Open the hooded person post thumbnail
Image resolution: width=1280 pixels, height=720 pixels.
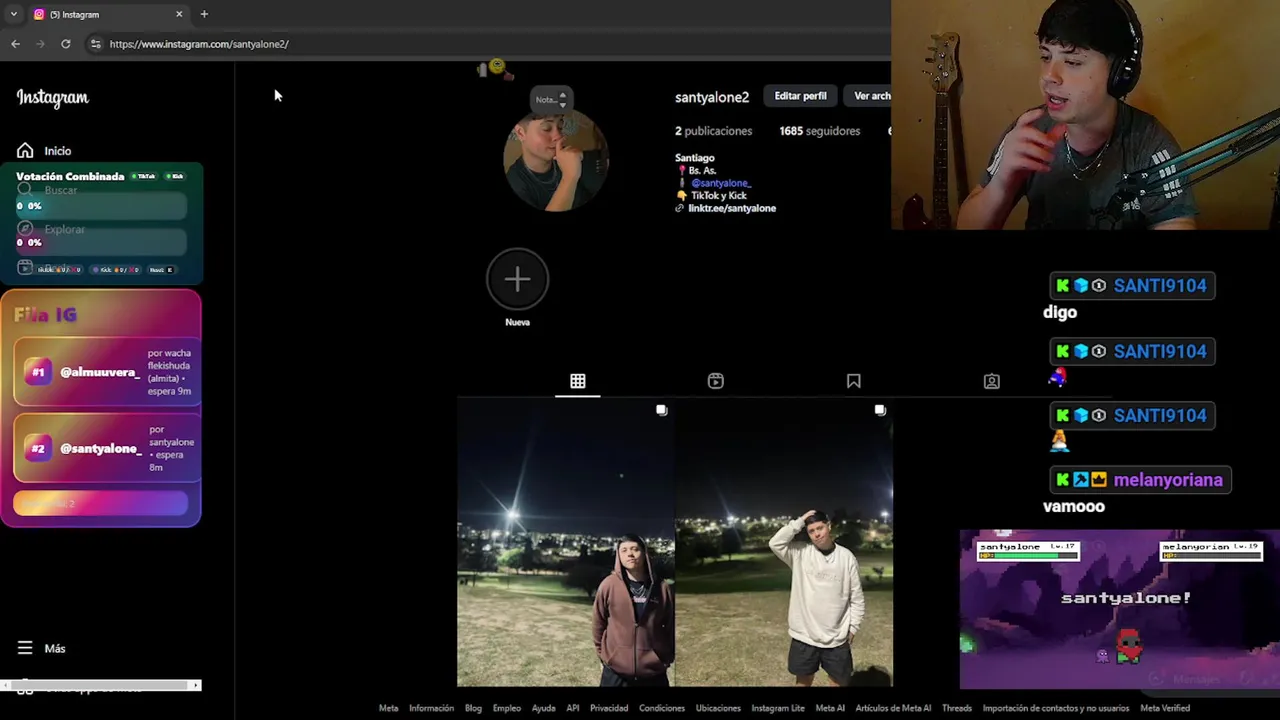click(565, 543)
